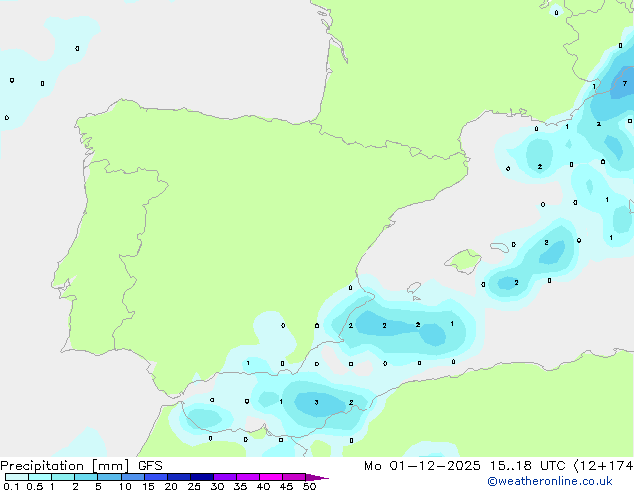
Task: Click the 0.1–0.5 mm legend color swatch
Action: click(x=17, y=477)
